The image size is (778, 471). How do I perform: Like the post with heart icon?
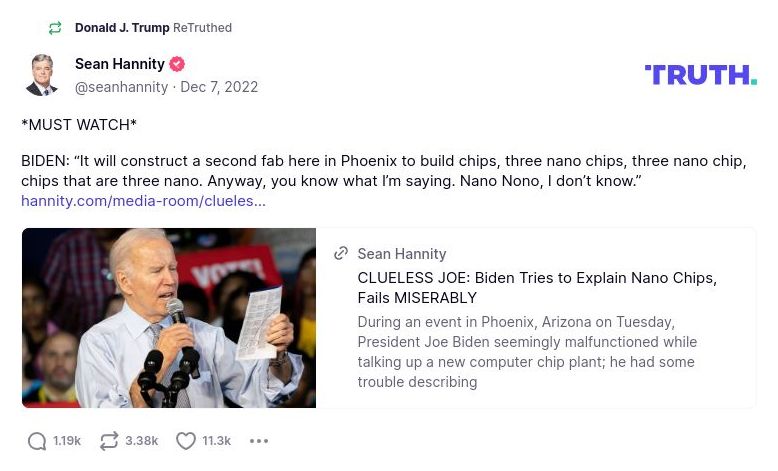[186, 441]
